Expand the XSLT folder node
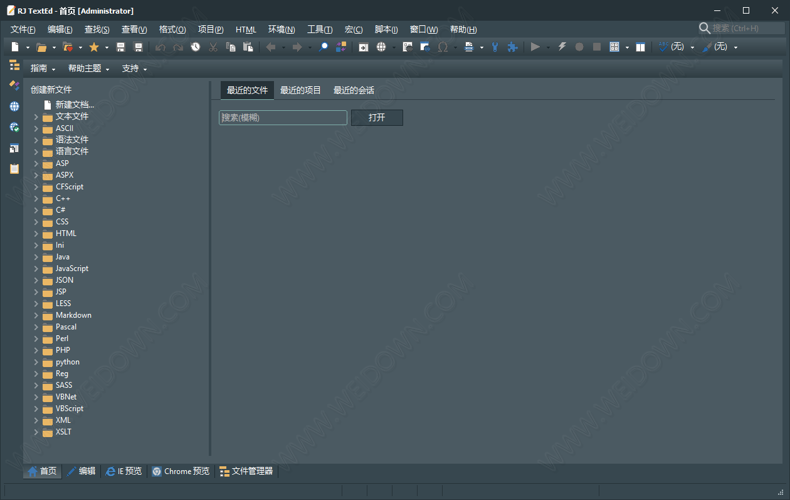This screenshot has width=790, height=500. pos(36,432)
